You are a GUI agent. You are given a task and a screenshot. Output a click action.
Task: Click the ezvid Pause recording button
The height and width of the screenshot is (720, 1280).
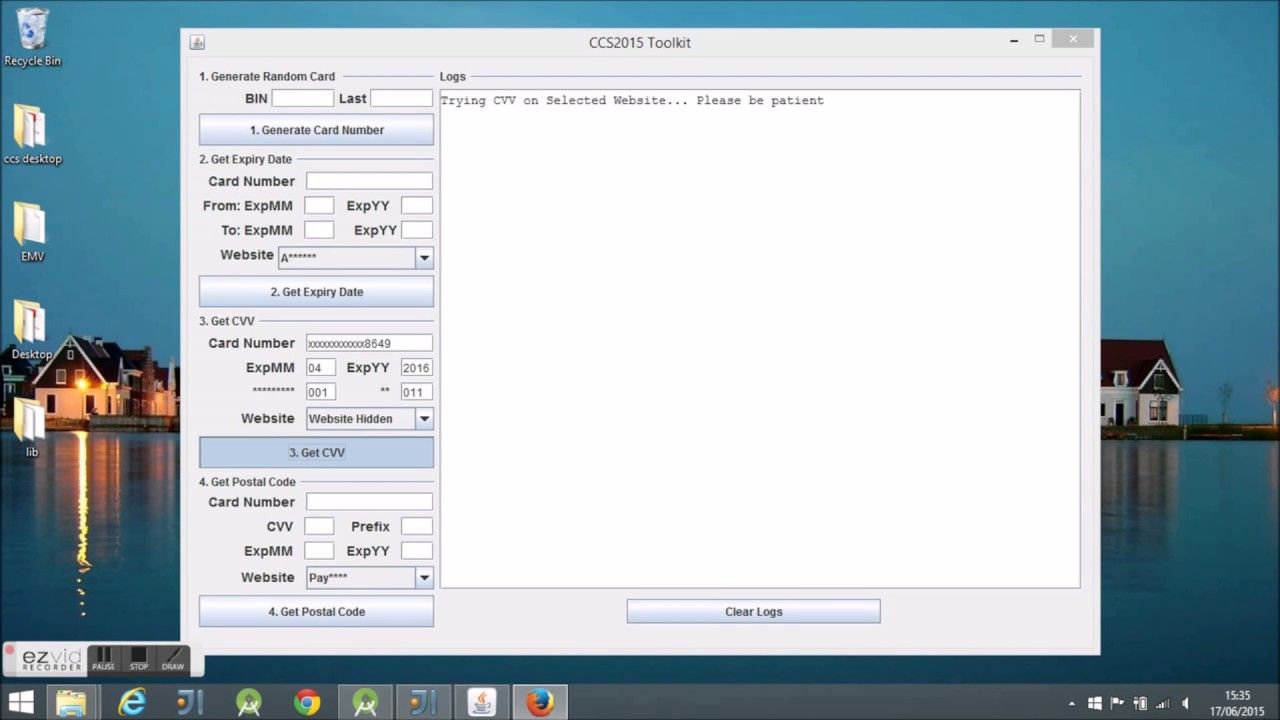coord(103,659)
